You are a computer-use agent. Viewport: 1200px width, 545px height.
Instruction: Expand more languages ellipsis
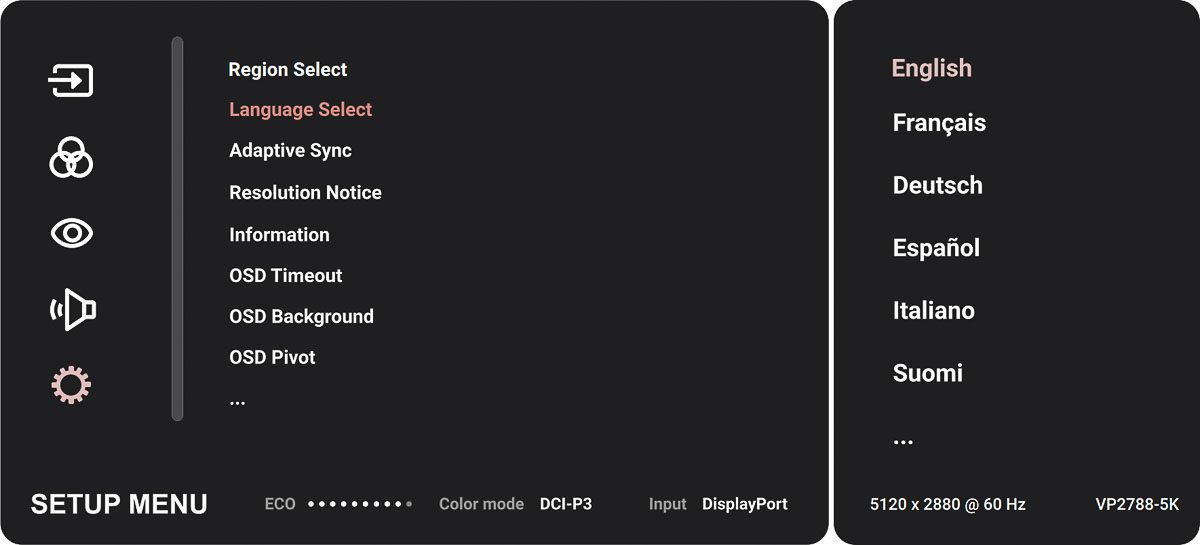coord(903,441)
